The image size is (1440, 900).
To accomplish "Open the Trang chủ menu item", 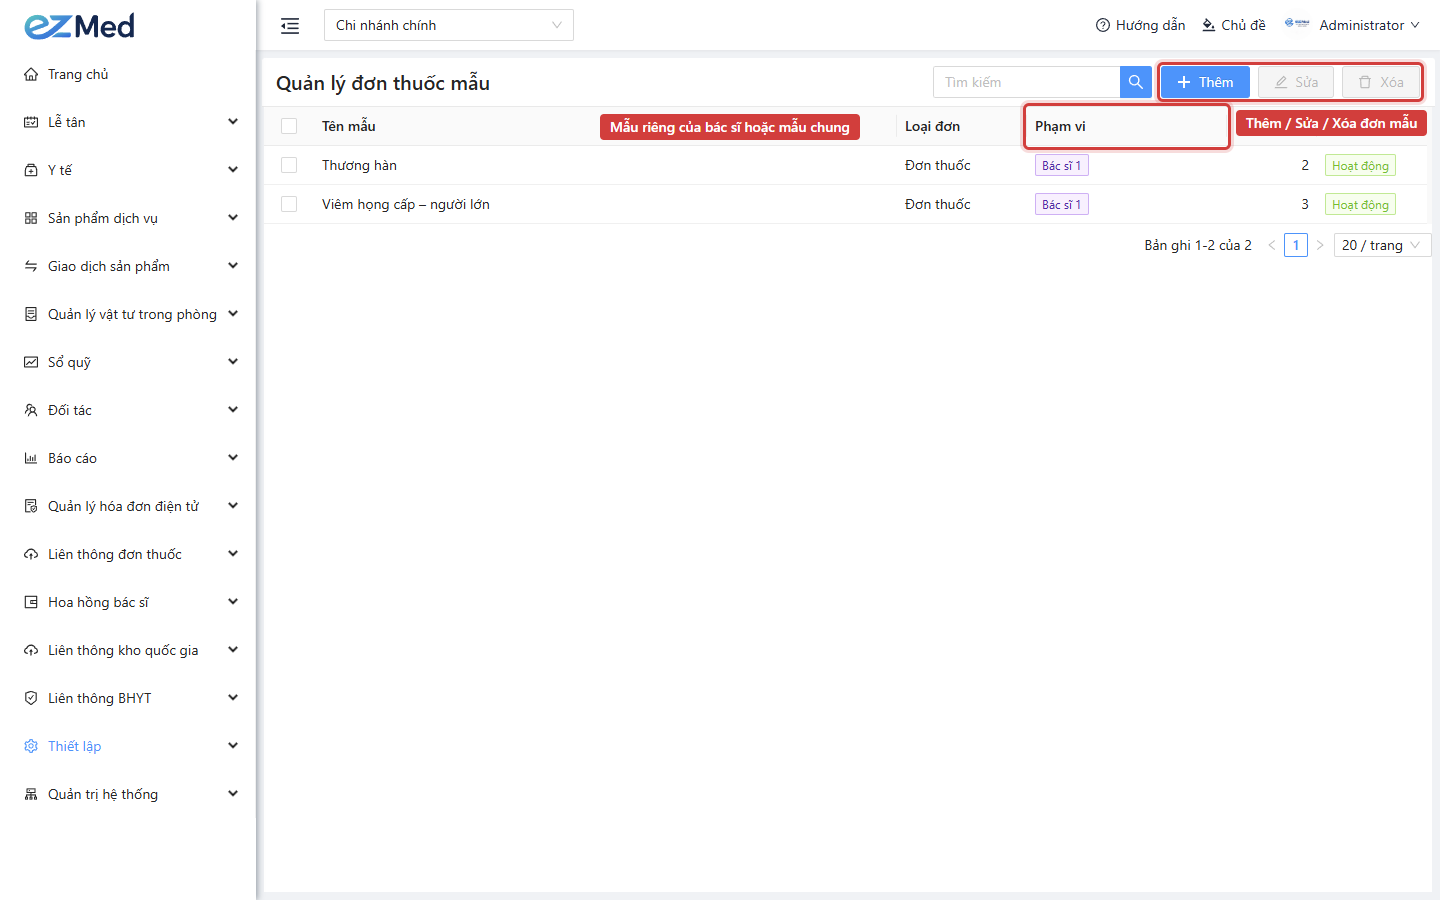I will [128, 74].
